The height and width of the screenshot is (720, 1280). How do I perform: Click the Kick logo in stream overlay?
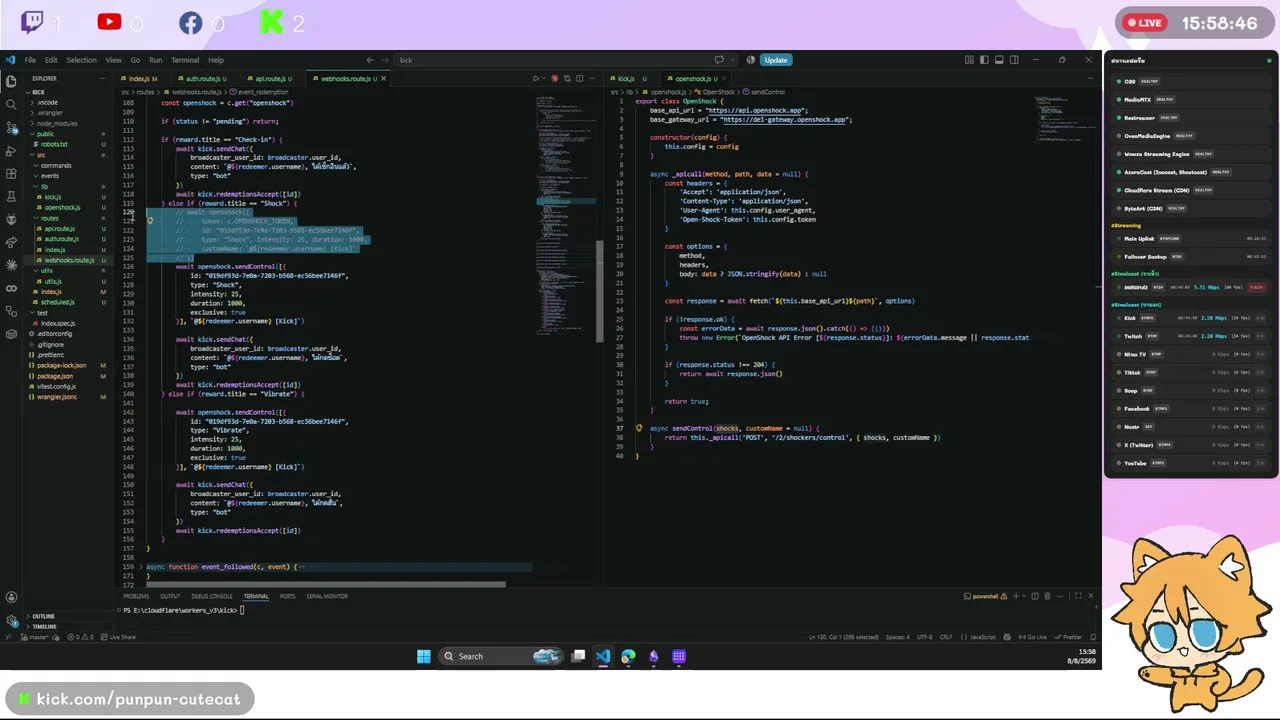pyautogui.click(x=271, y=22)
